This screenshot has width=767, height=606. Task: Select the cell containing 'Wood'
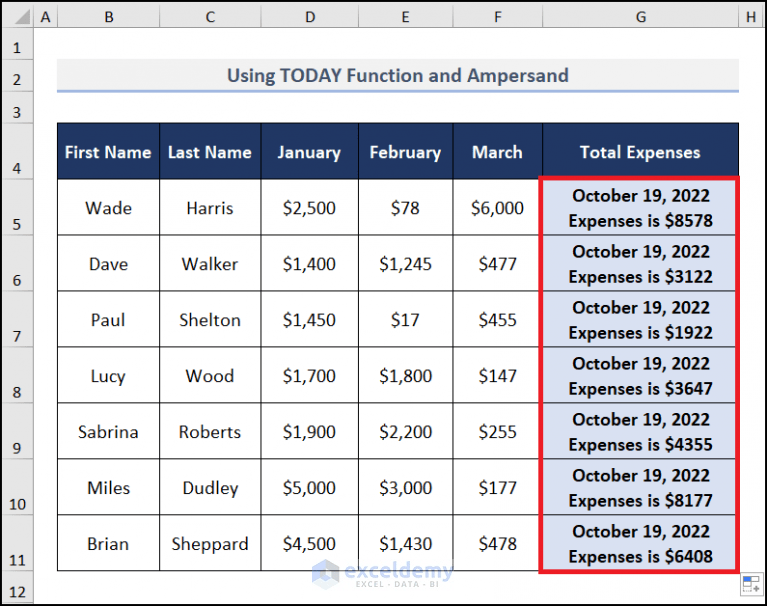[210, 375]
